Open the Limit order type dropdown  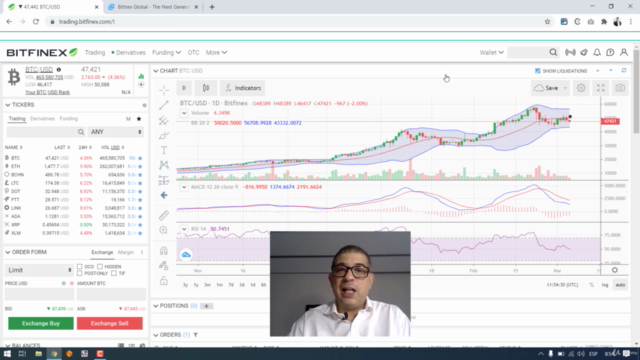click(39, 270)
